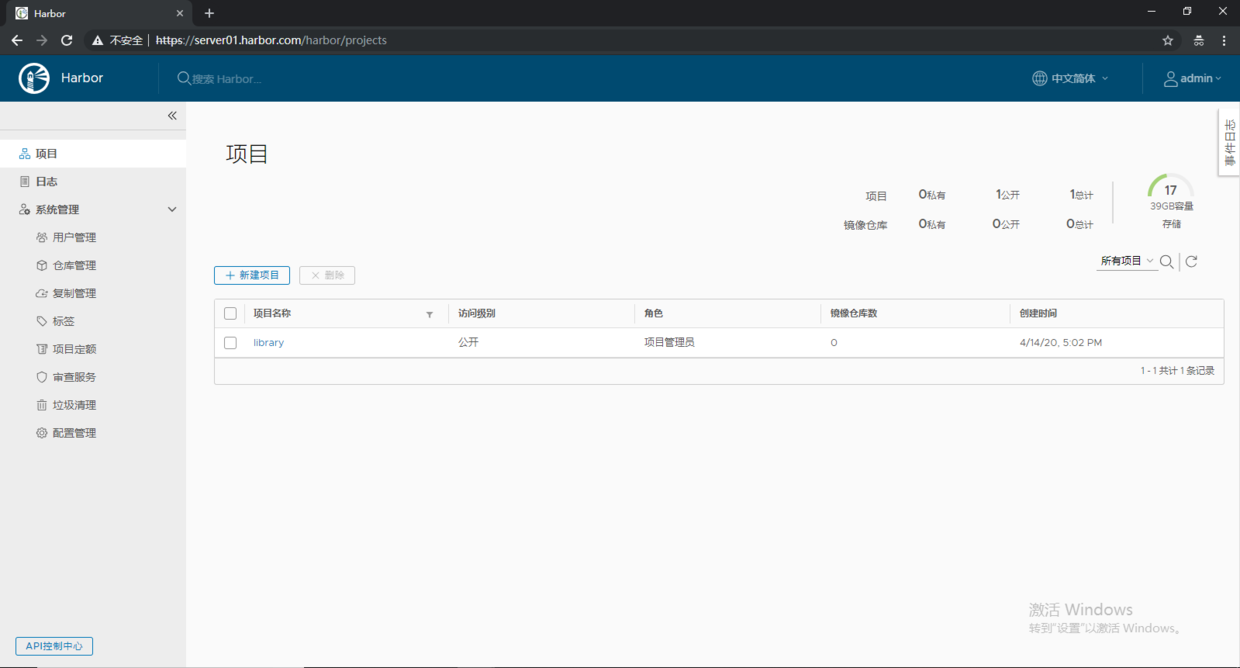Reload the page with browser refresh icon
The width and height of the screenshot is (1240, 668).
click(67, 41)
